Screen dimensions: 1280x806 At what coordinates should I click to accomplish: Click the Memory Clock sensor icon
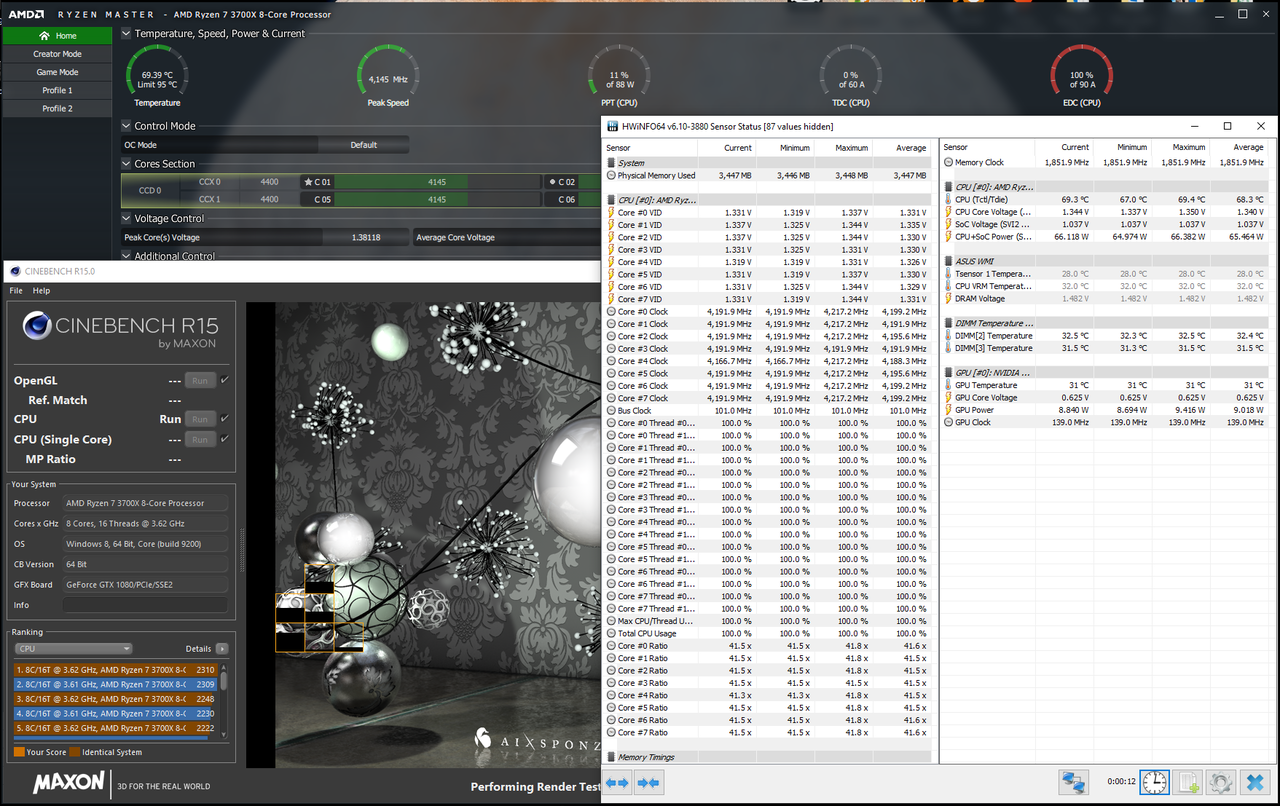tap(948, 162)
